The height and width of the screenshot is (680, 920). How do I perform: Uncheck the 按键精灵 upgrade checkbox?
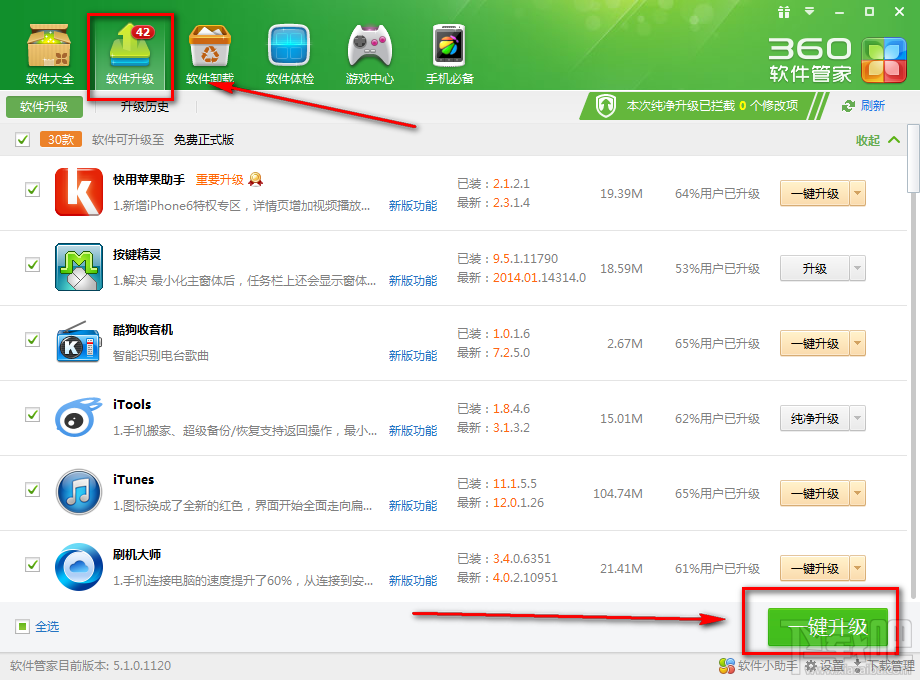pyautogui.click(x=31, y=266)
